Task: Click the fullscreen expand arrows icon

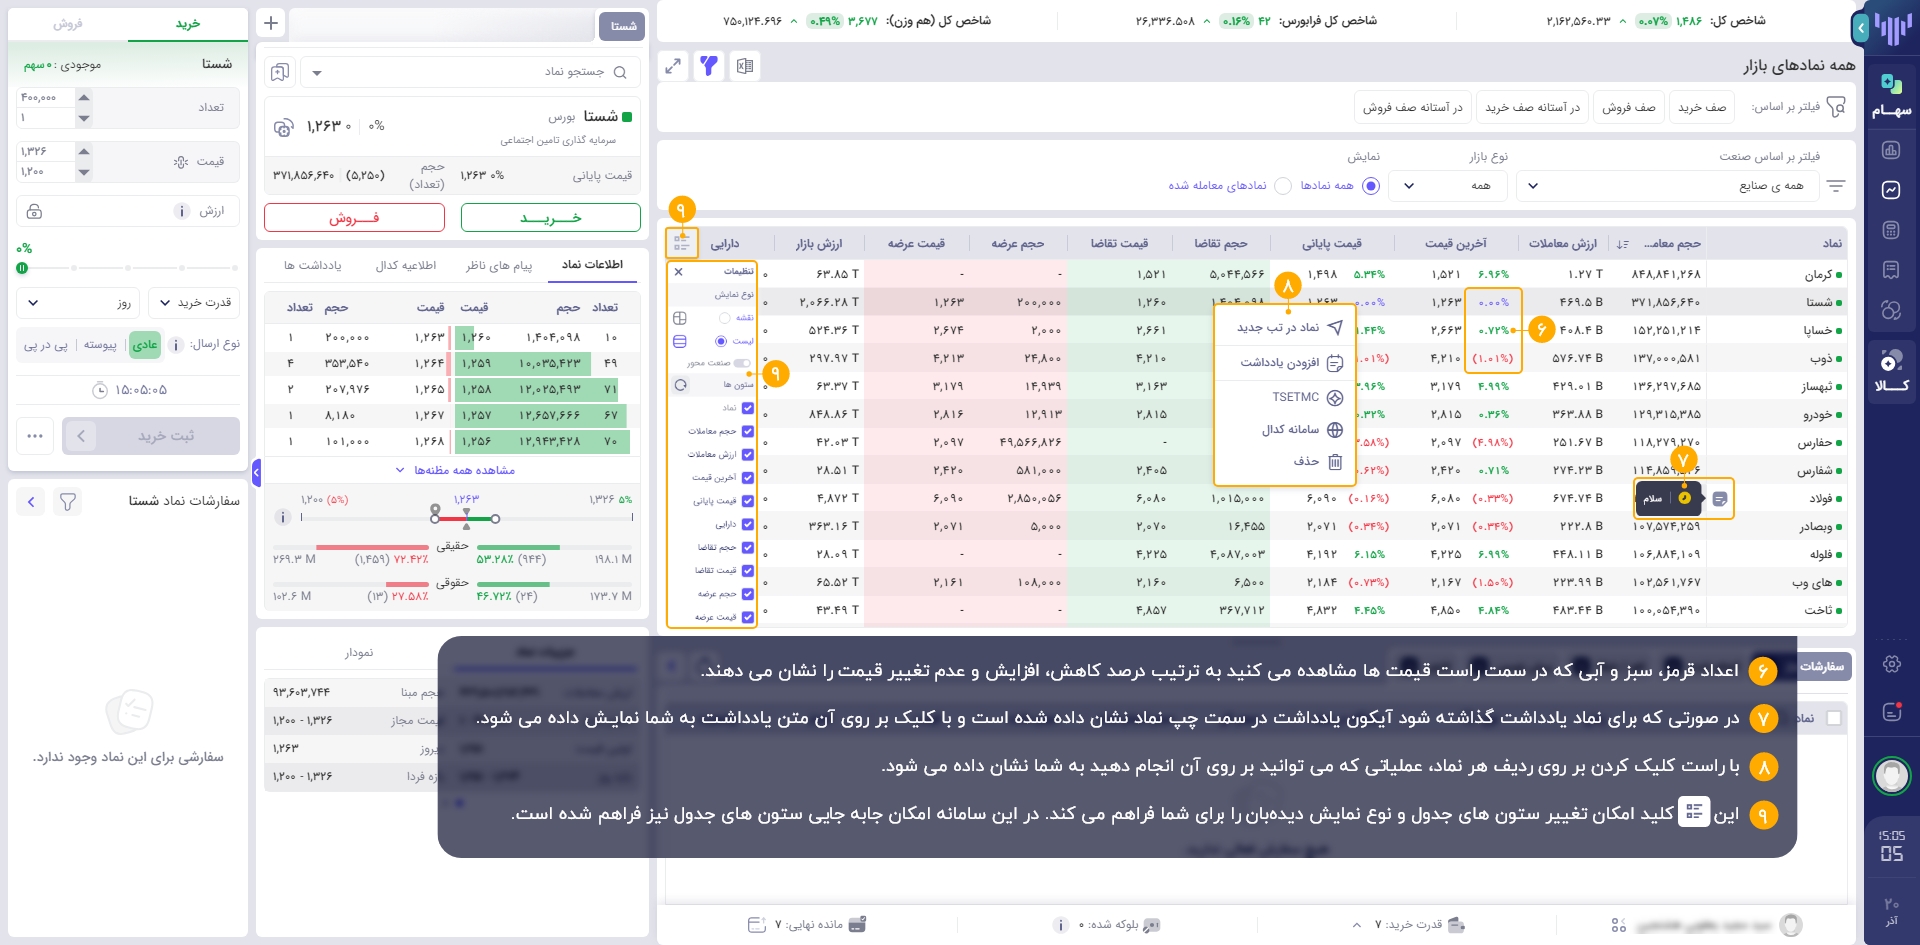Action: (673, 66)
